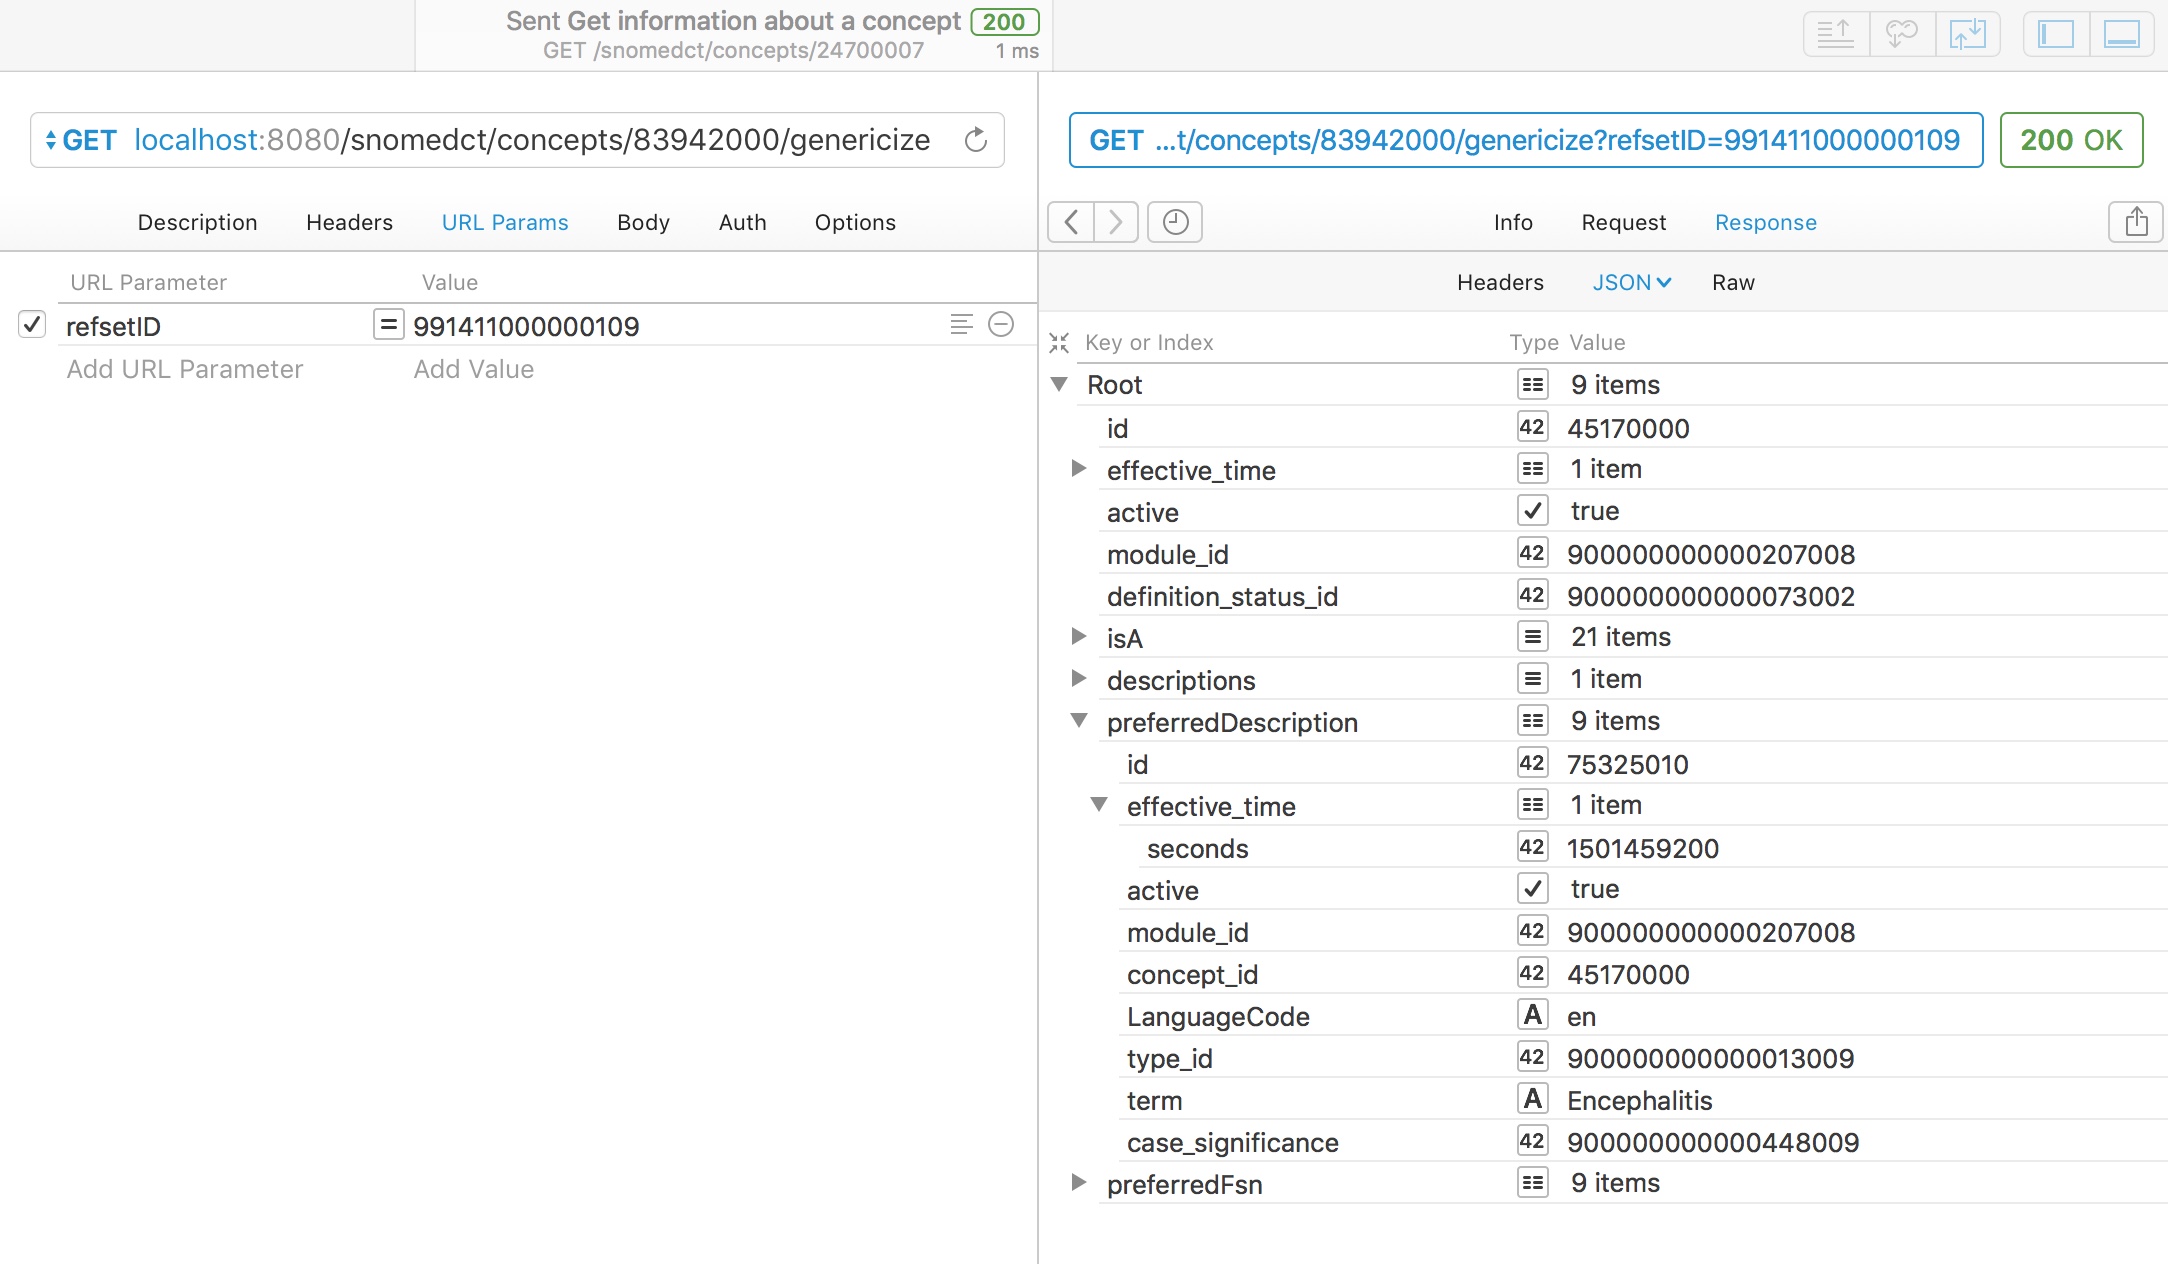The width and height of the screenshot is (2168, 1264).
Task: Switch to the Headers request tab
Action: pos(349,222)
